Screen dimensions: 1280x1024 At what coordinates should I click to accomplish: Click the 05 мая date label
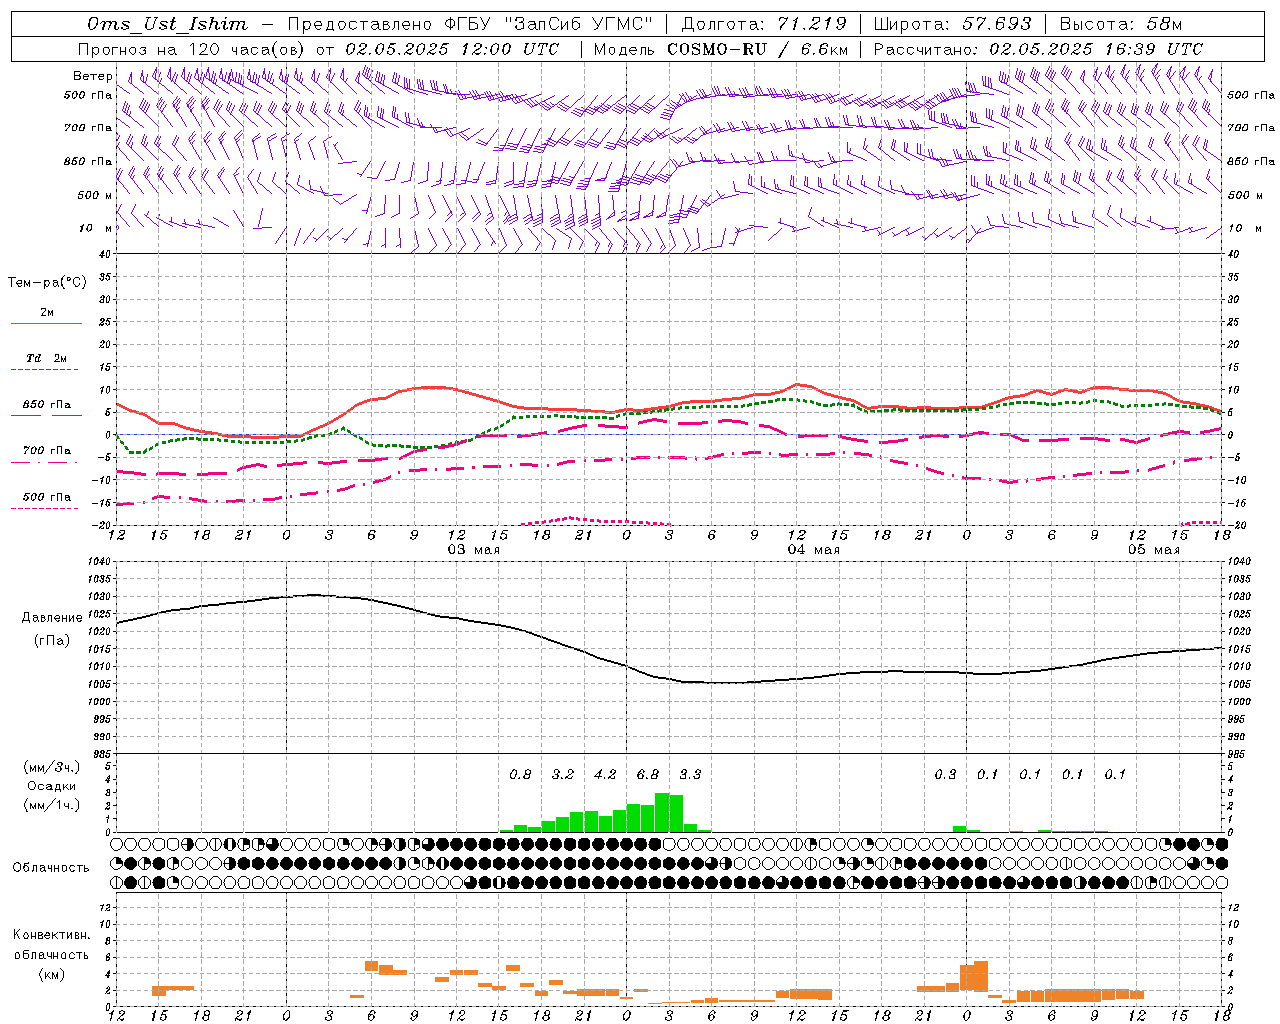click(x=1153, y=550)
